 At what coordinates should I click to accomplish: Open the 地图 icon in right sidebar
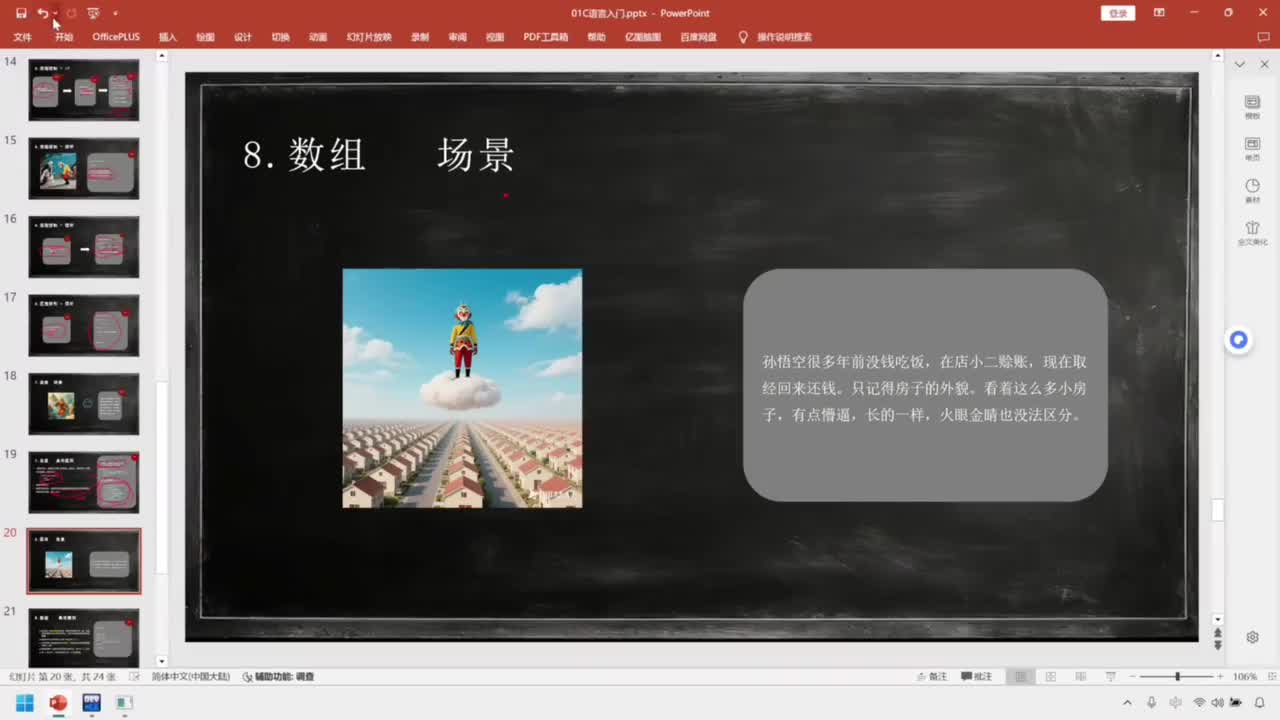pos(1252,149)
